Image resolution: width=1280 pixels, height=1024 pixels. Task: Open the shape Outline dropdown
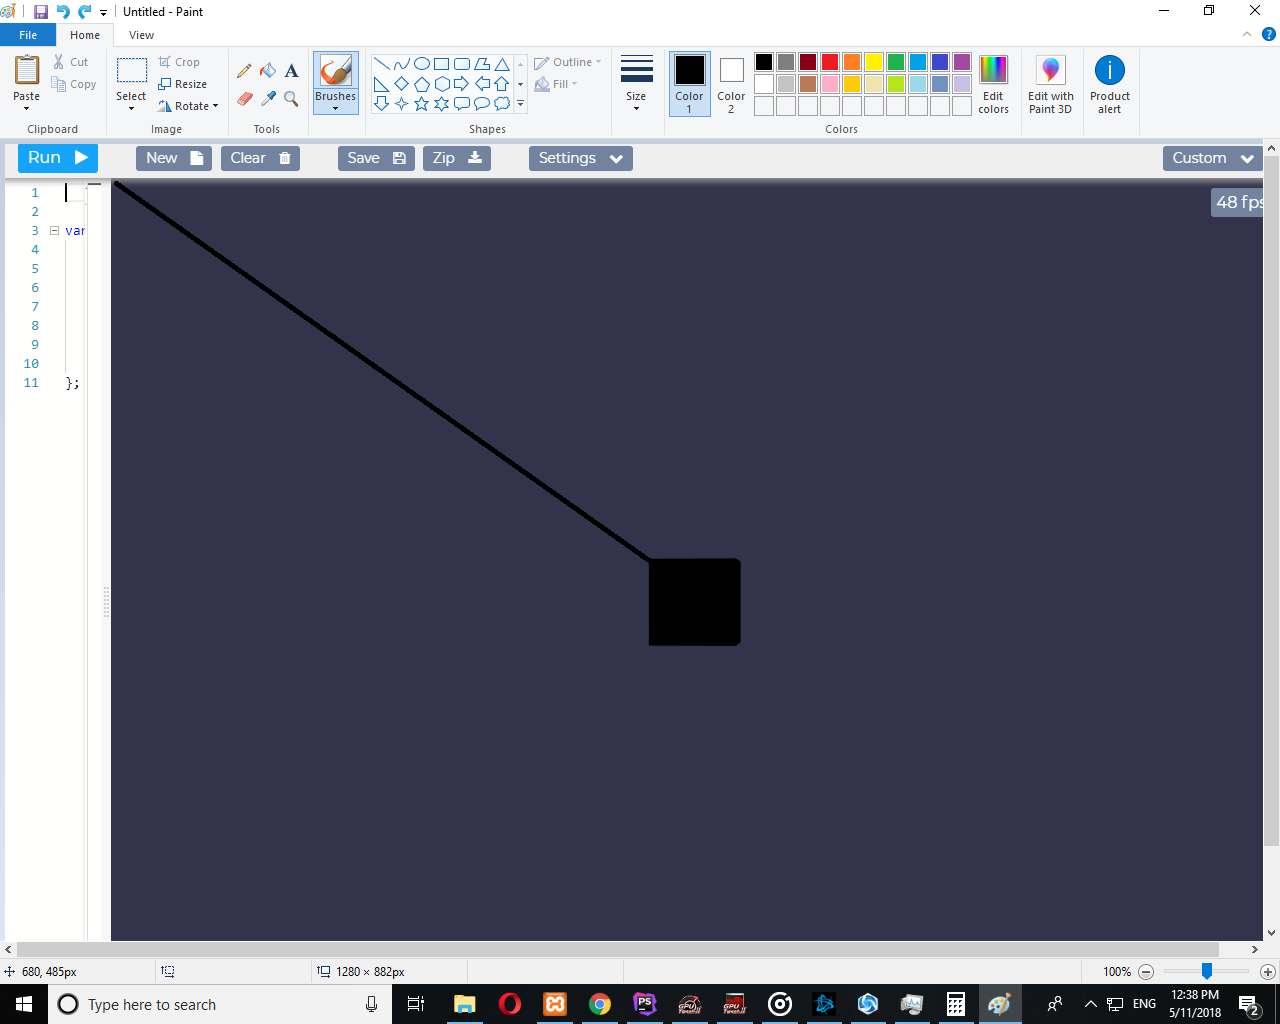coord(568,62)
